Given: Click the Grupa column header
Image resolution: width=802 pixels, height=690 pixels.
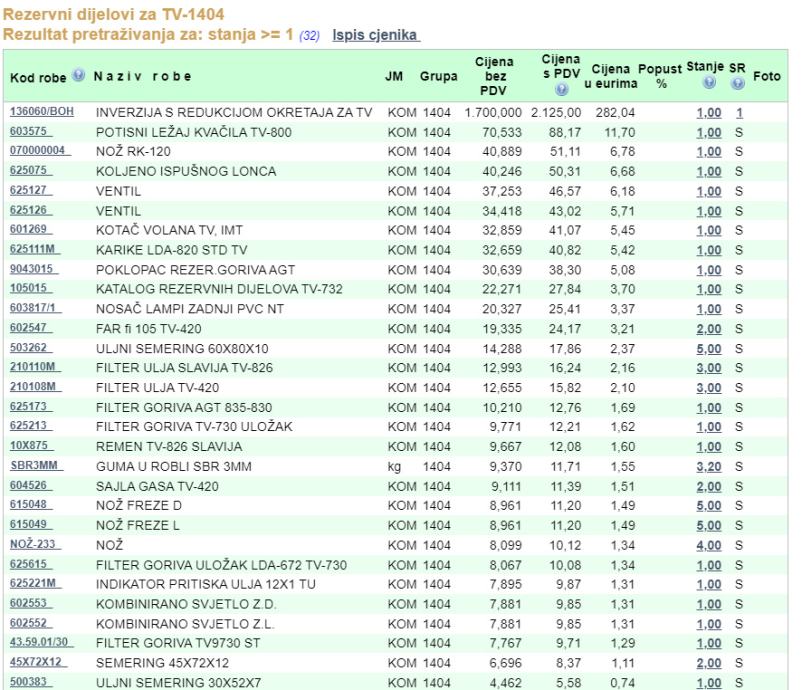Looking at the screenshot, I should pos(438,76).
